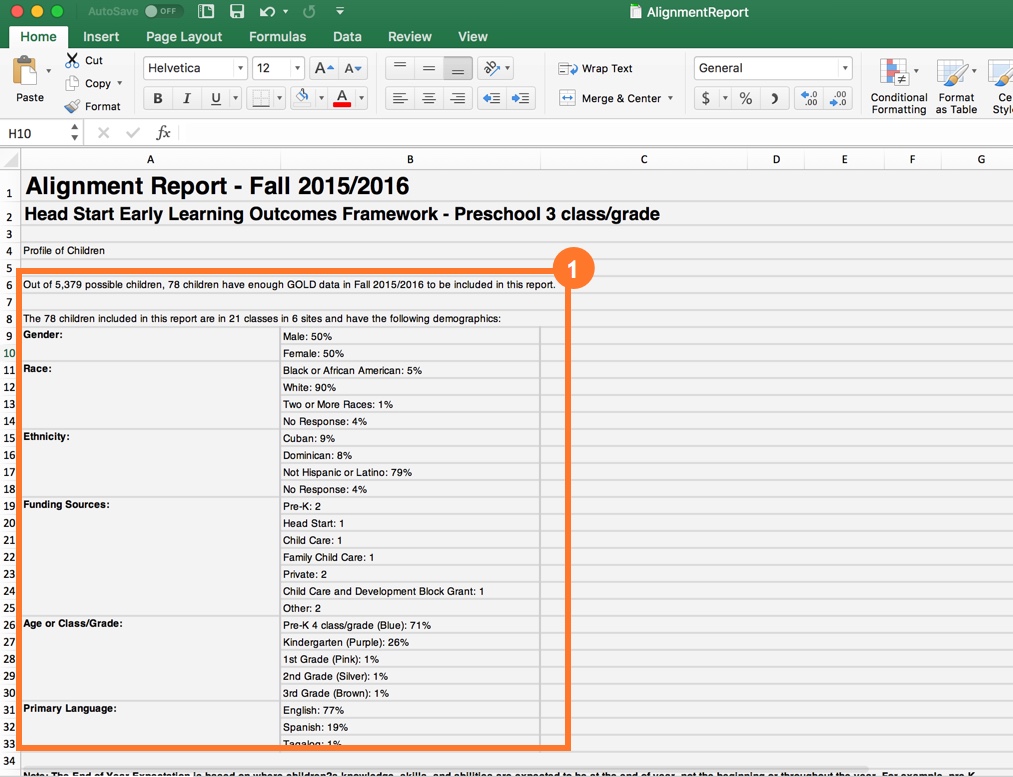Open the Review tab

410,36
